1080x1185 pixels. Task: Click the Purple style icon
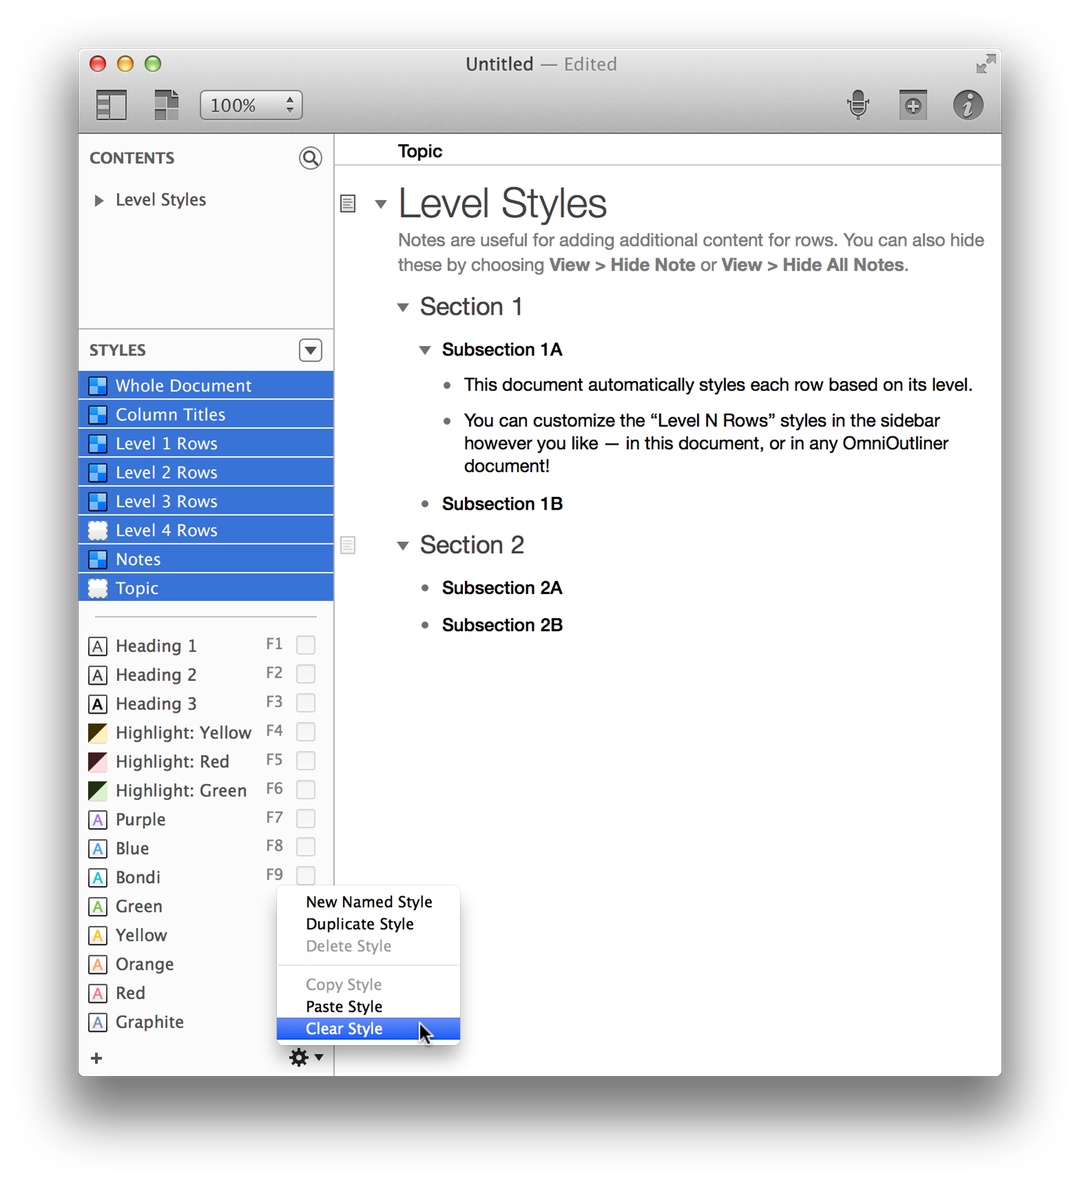(97, 820)
